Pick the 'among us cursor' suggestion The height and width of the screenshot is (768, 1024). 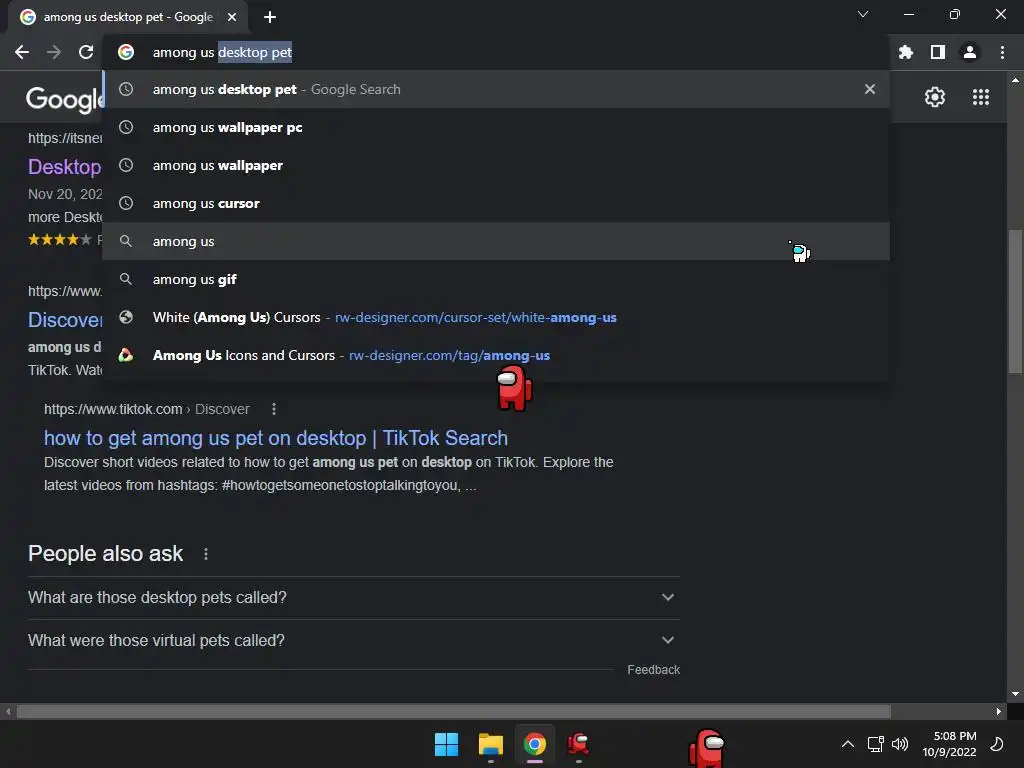[x=496, y=203]
